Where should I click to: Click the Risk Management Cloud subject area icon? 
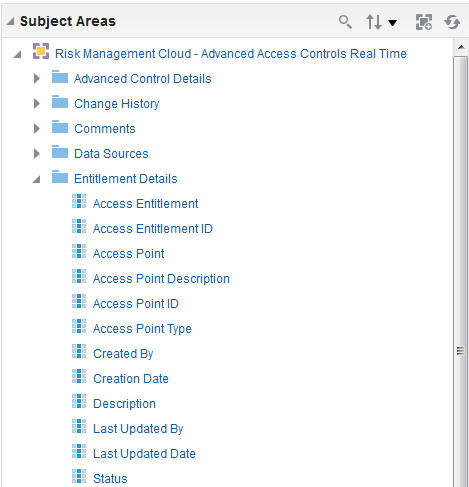[x=41, y=51]
